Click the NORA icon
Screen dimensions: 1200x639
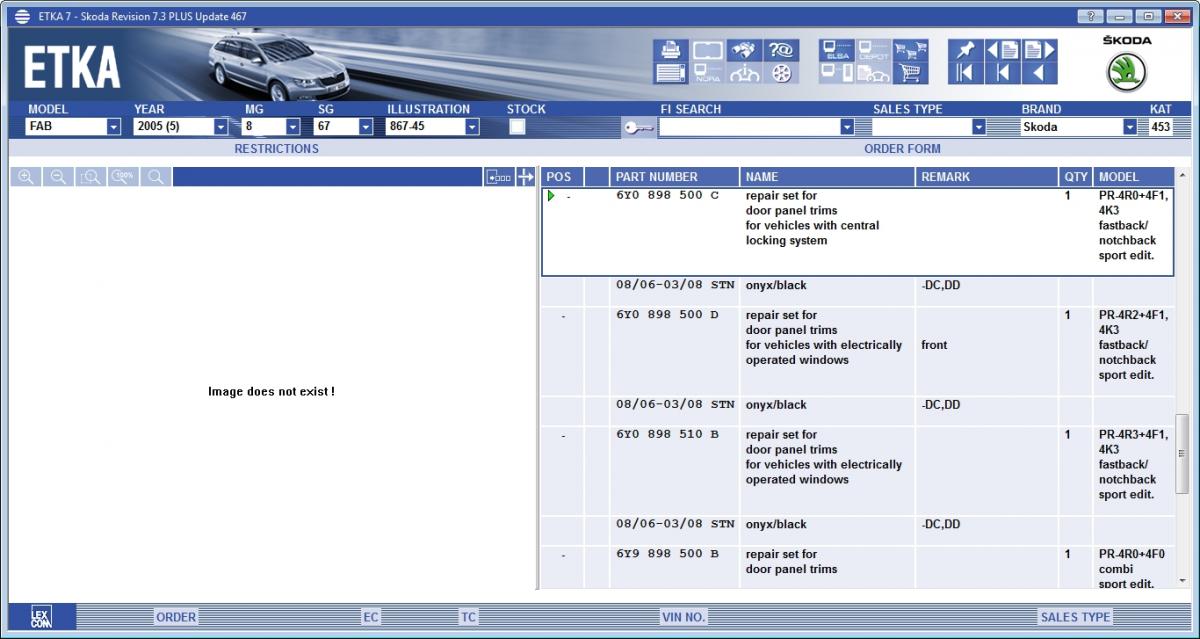pyautogui.click(x=707, y=73)
